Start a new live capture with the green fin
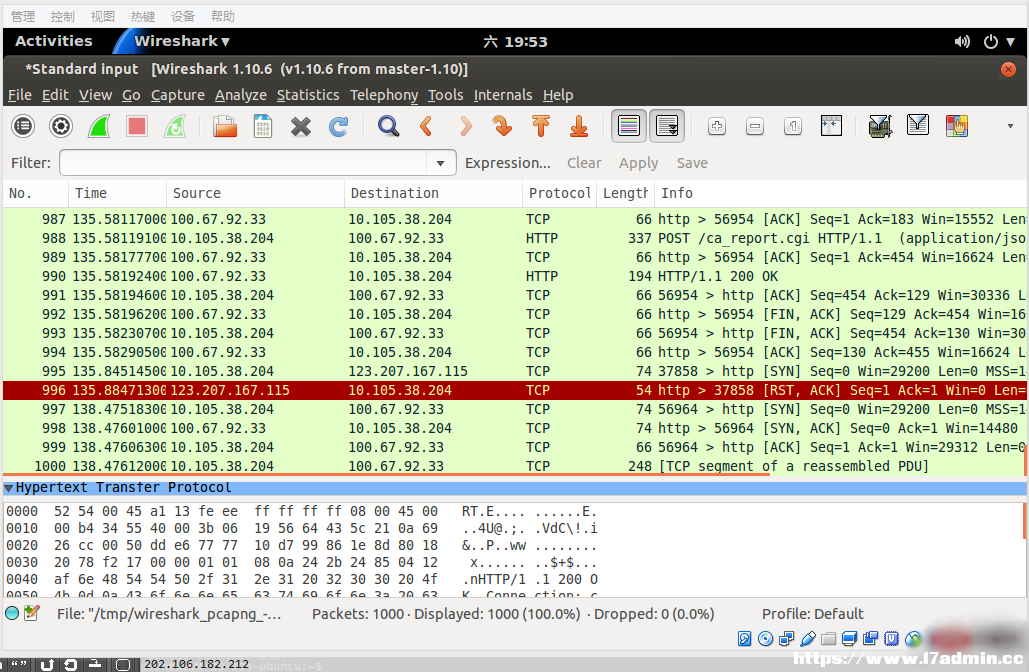Screen dimensions: 1029x672 click(x=99, y=126)
